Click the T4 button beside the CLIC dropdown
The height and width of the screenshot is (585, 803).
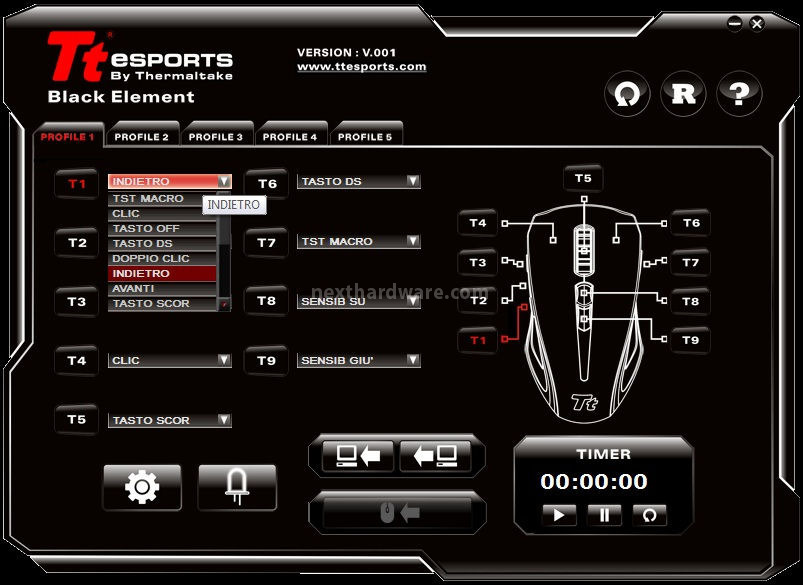point(77,361)
